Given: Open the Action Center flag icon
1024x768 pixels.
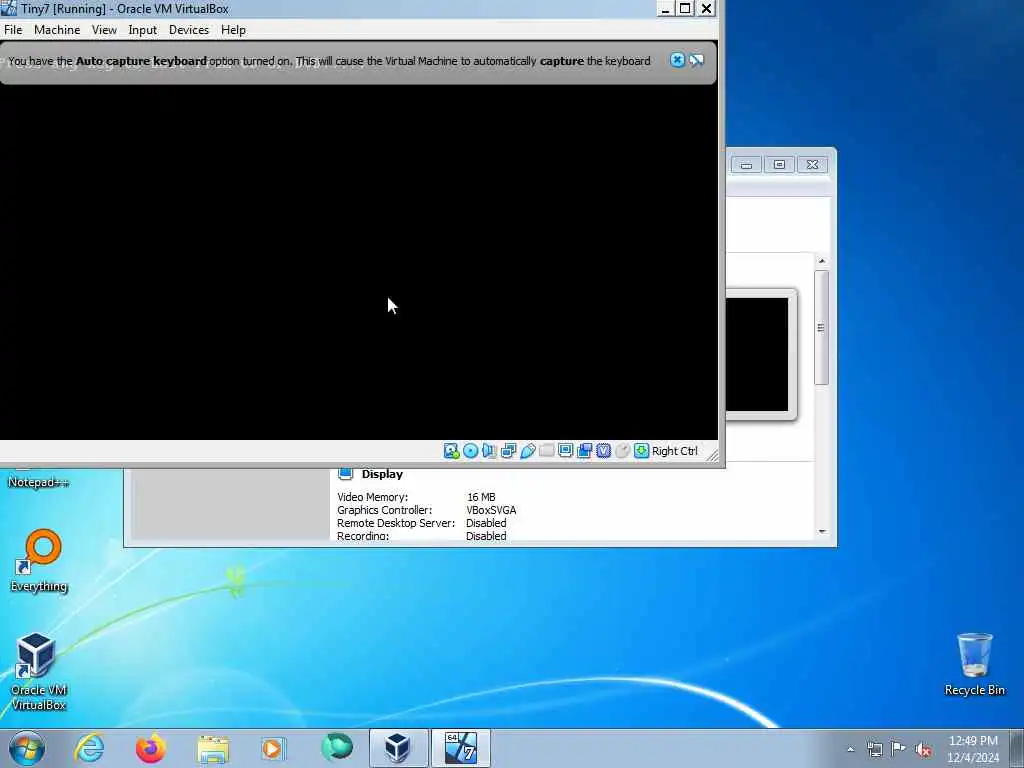Looking at the screenshot, I should tap(899, 748).
